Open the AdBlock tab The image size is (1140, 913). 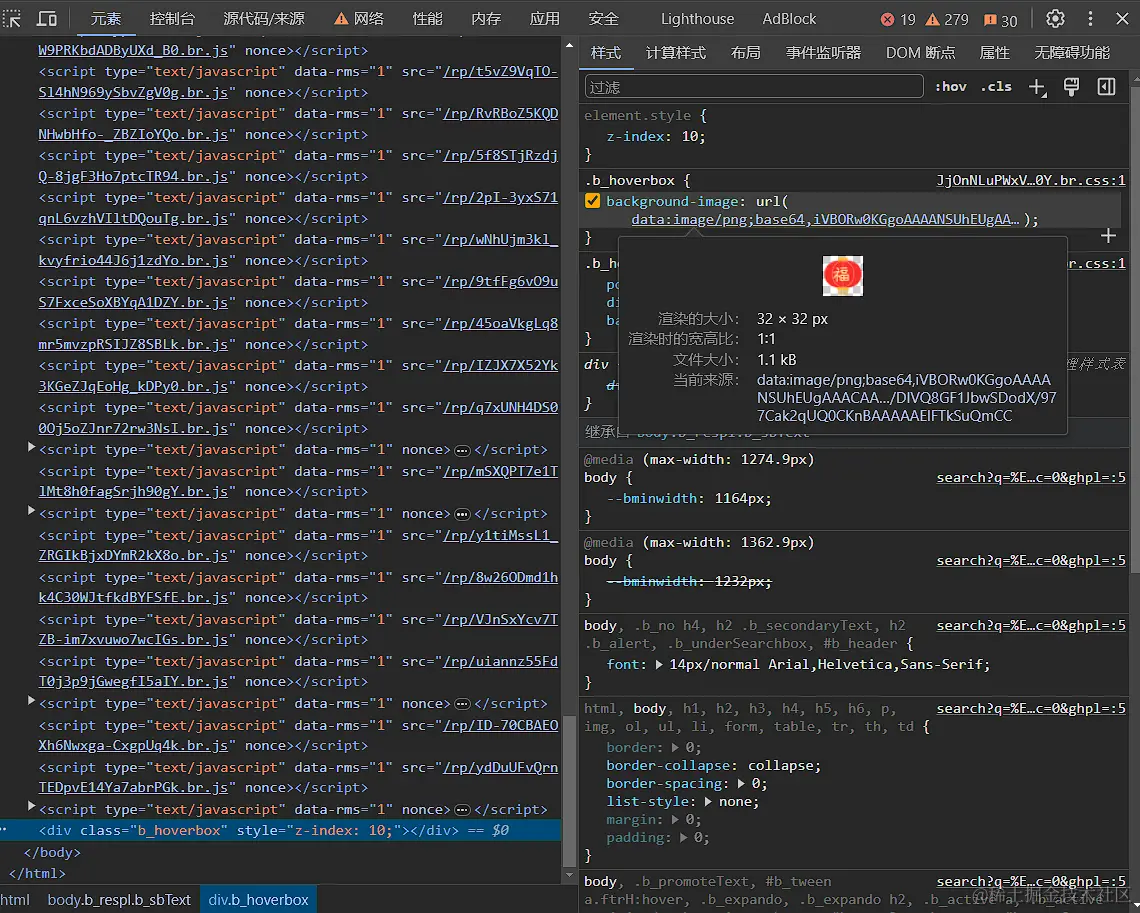point(789,19)
